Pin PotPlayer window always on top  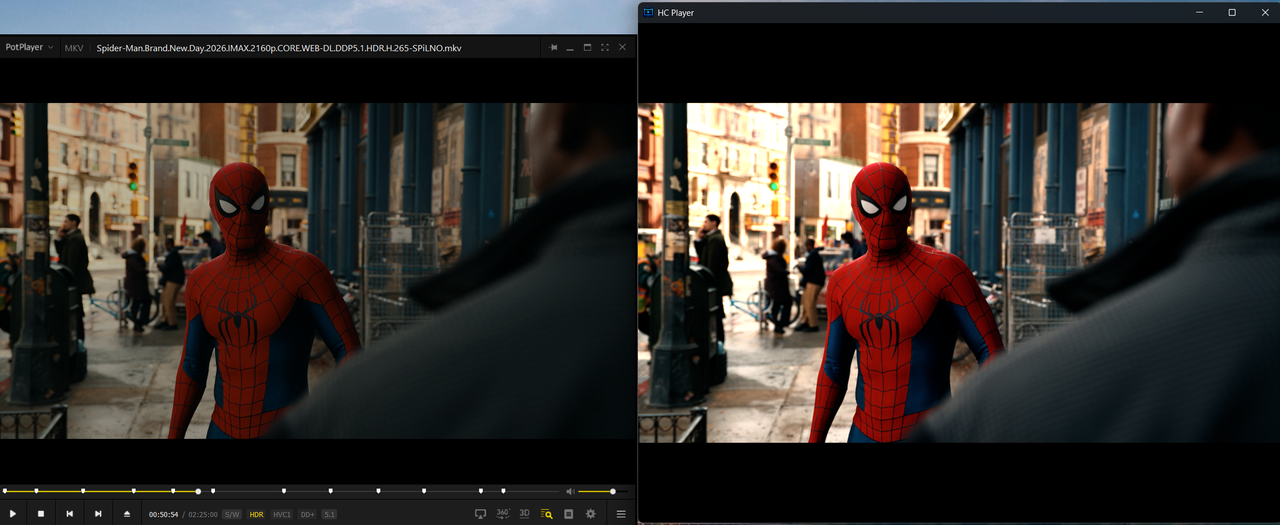click(553, 47)
